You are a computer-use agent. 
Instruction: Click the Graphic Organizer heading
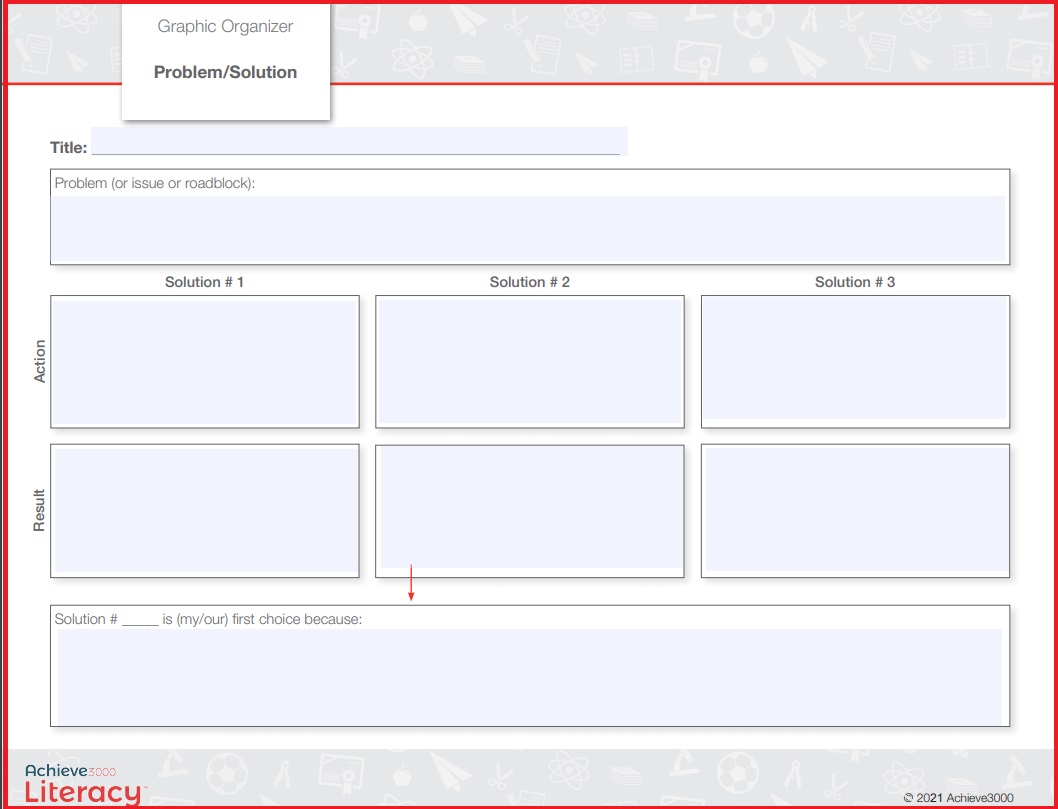225,27
